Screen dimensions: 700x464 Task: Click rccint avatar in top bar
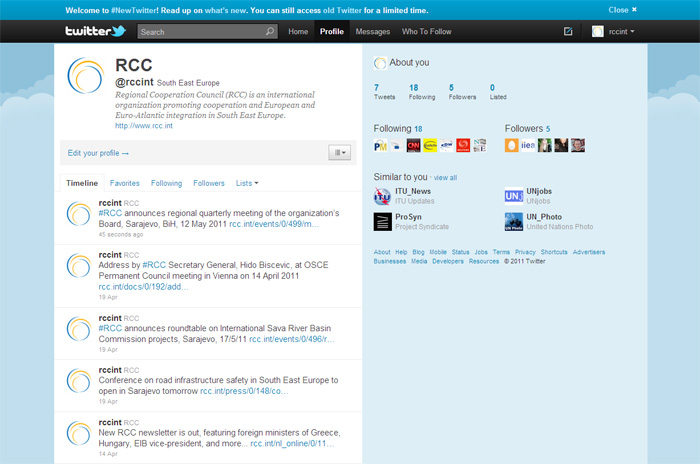[x=597, y=31]
